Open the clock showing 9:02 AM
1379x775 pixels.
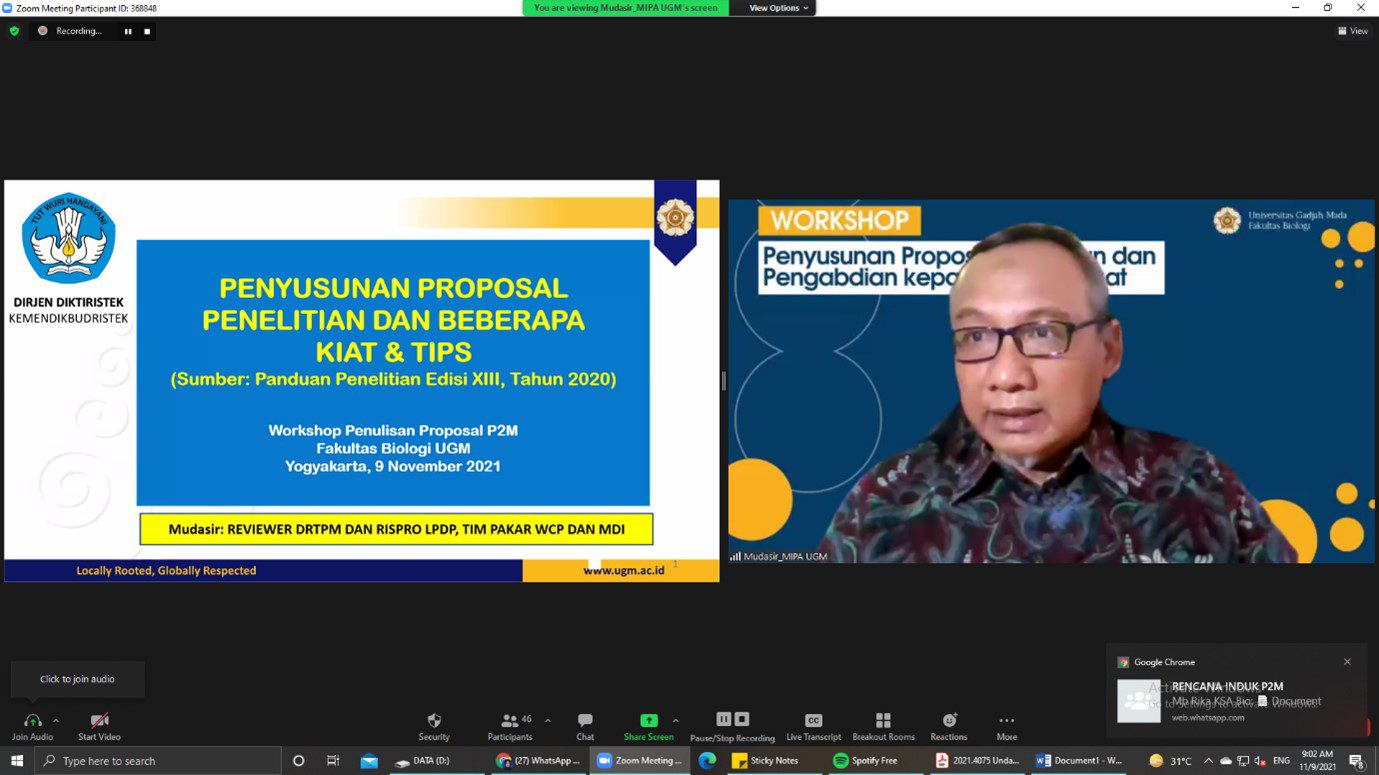coord(1318,761)
